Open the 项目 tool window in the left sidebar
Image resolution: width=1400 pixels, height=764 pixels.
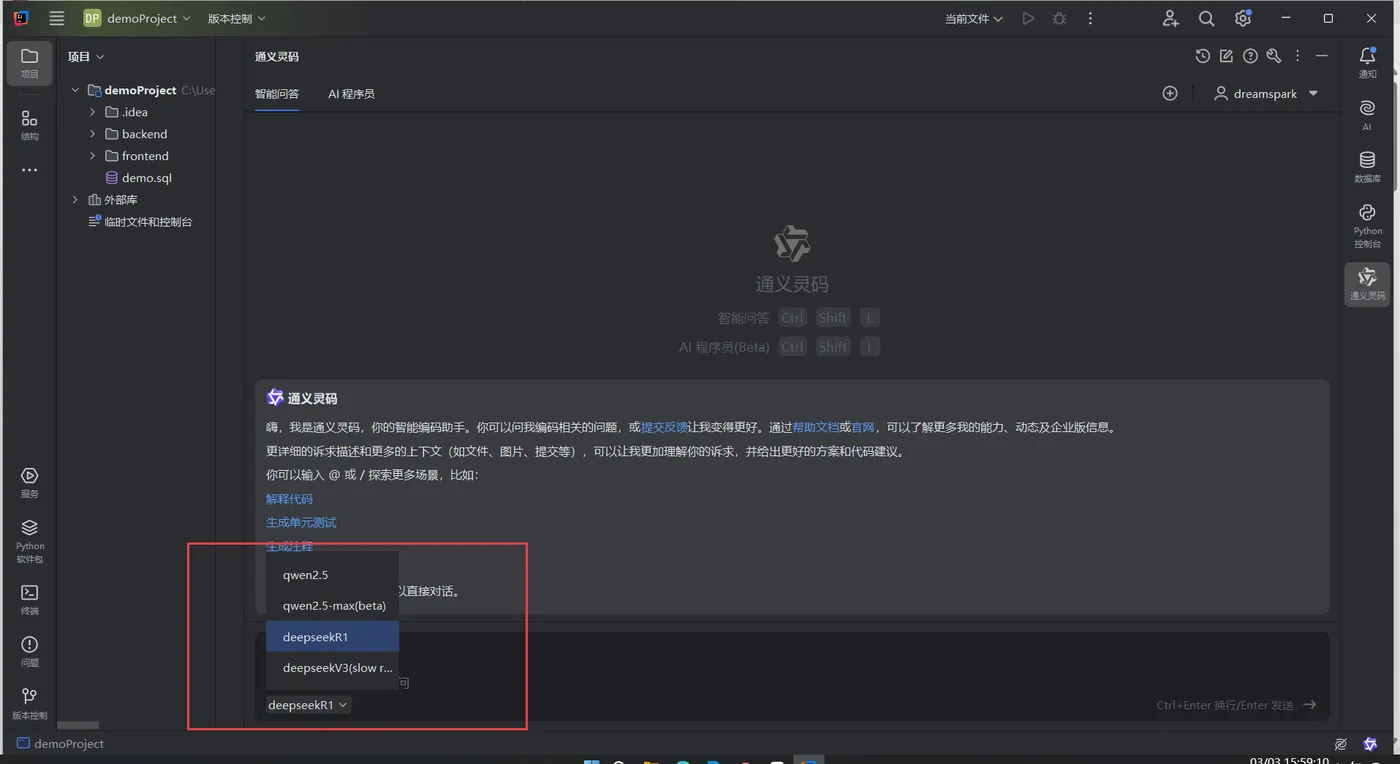(30, 62)
